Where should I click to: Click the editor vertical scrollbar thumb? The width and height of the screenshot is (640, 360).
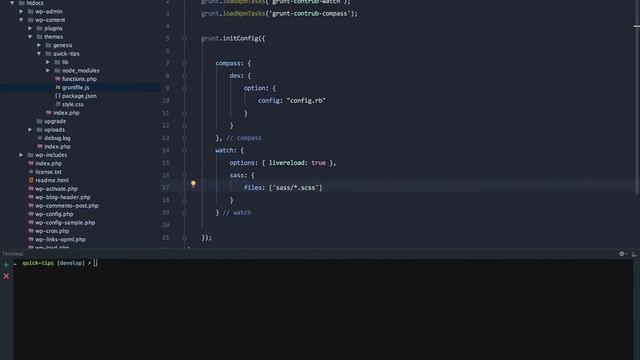(x=637, y=110)
